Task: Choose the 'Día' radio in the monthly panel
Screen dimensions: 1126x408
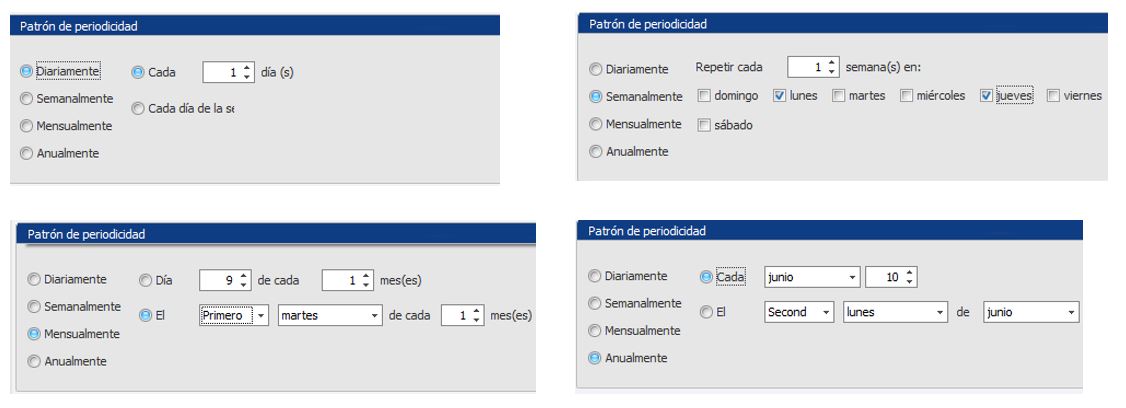Action: pos(146,280)
